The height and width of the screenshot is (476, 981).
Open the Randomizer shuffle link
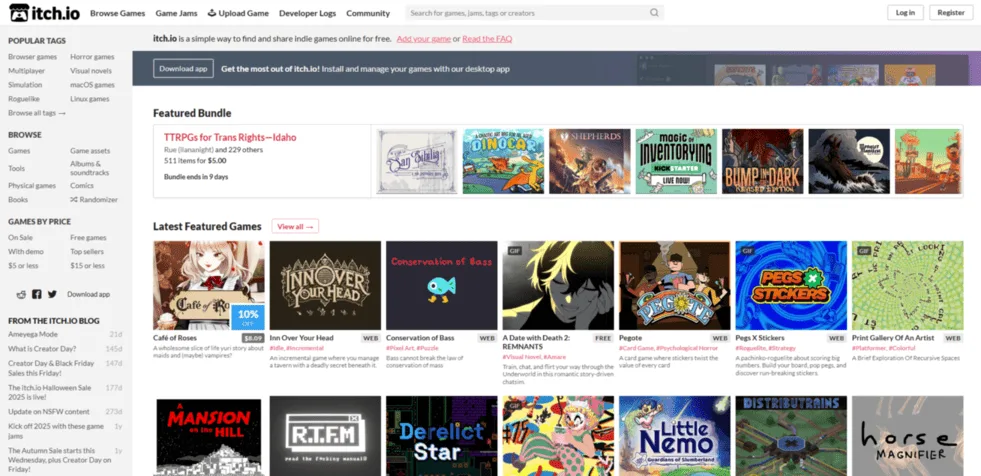point(94,200)
